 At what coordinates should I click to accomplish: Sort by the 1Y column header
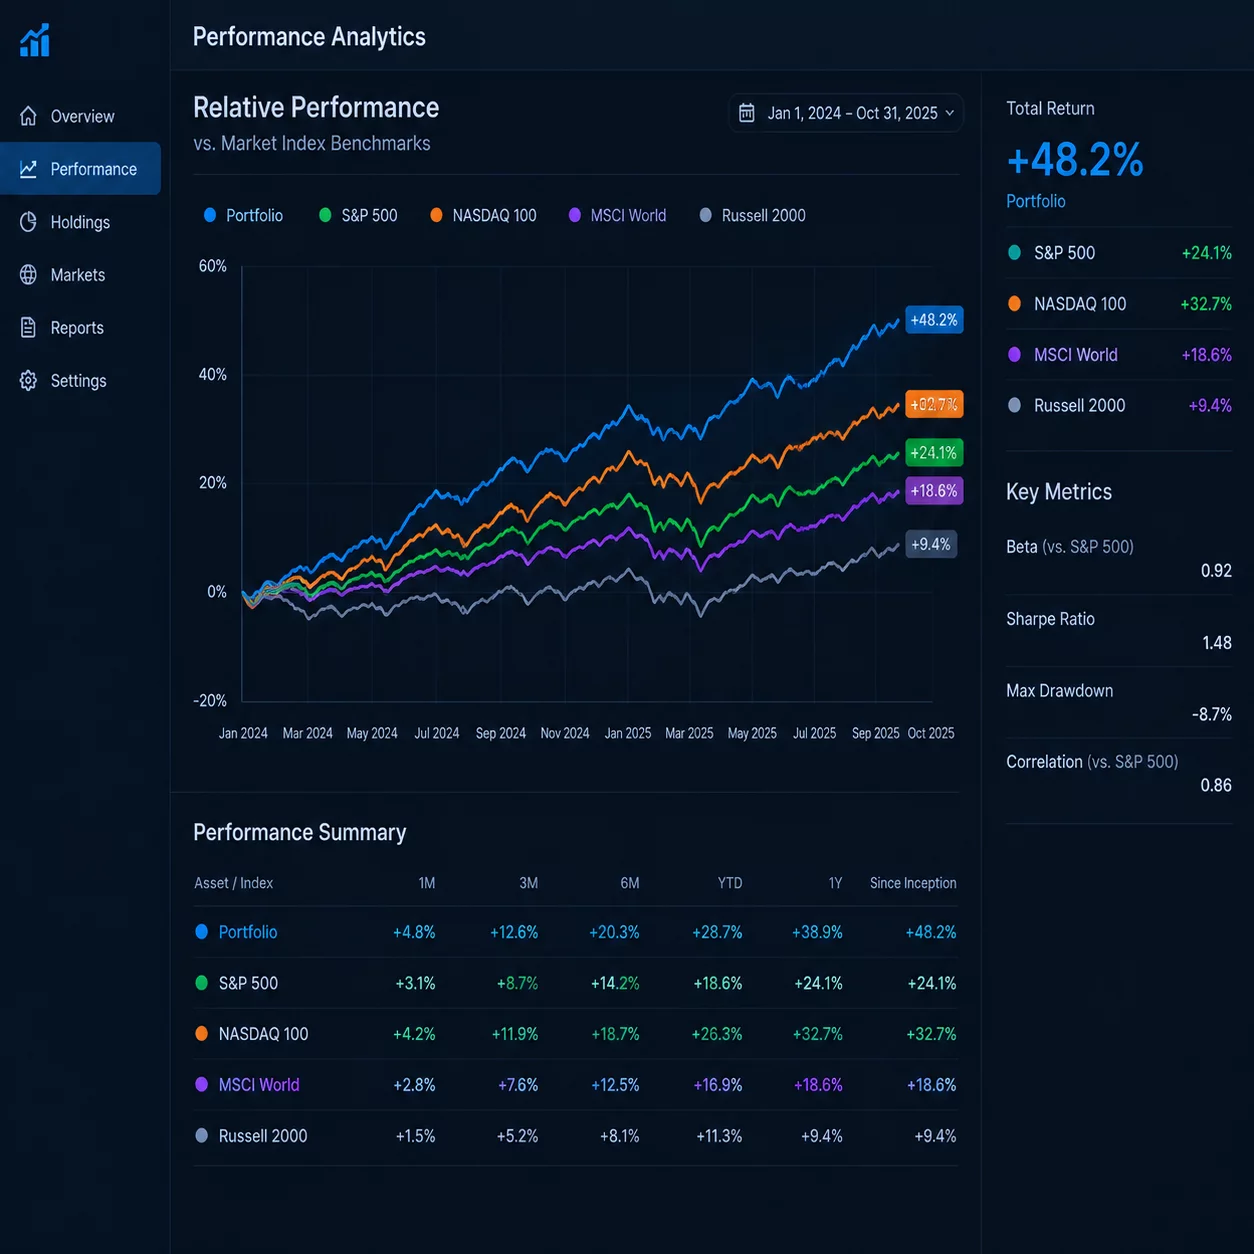coord(836,883)
